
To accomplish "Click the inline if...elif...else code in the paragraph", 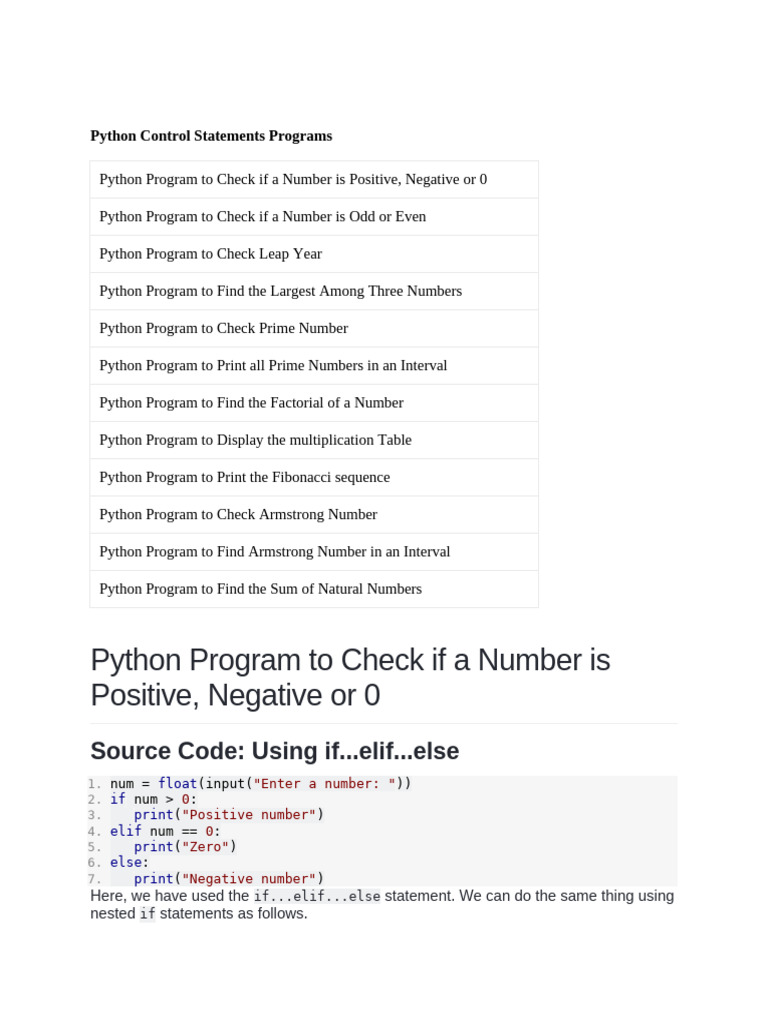I will point(317,897).
